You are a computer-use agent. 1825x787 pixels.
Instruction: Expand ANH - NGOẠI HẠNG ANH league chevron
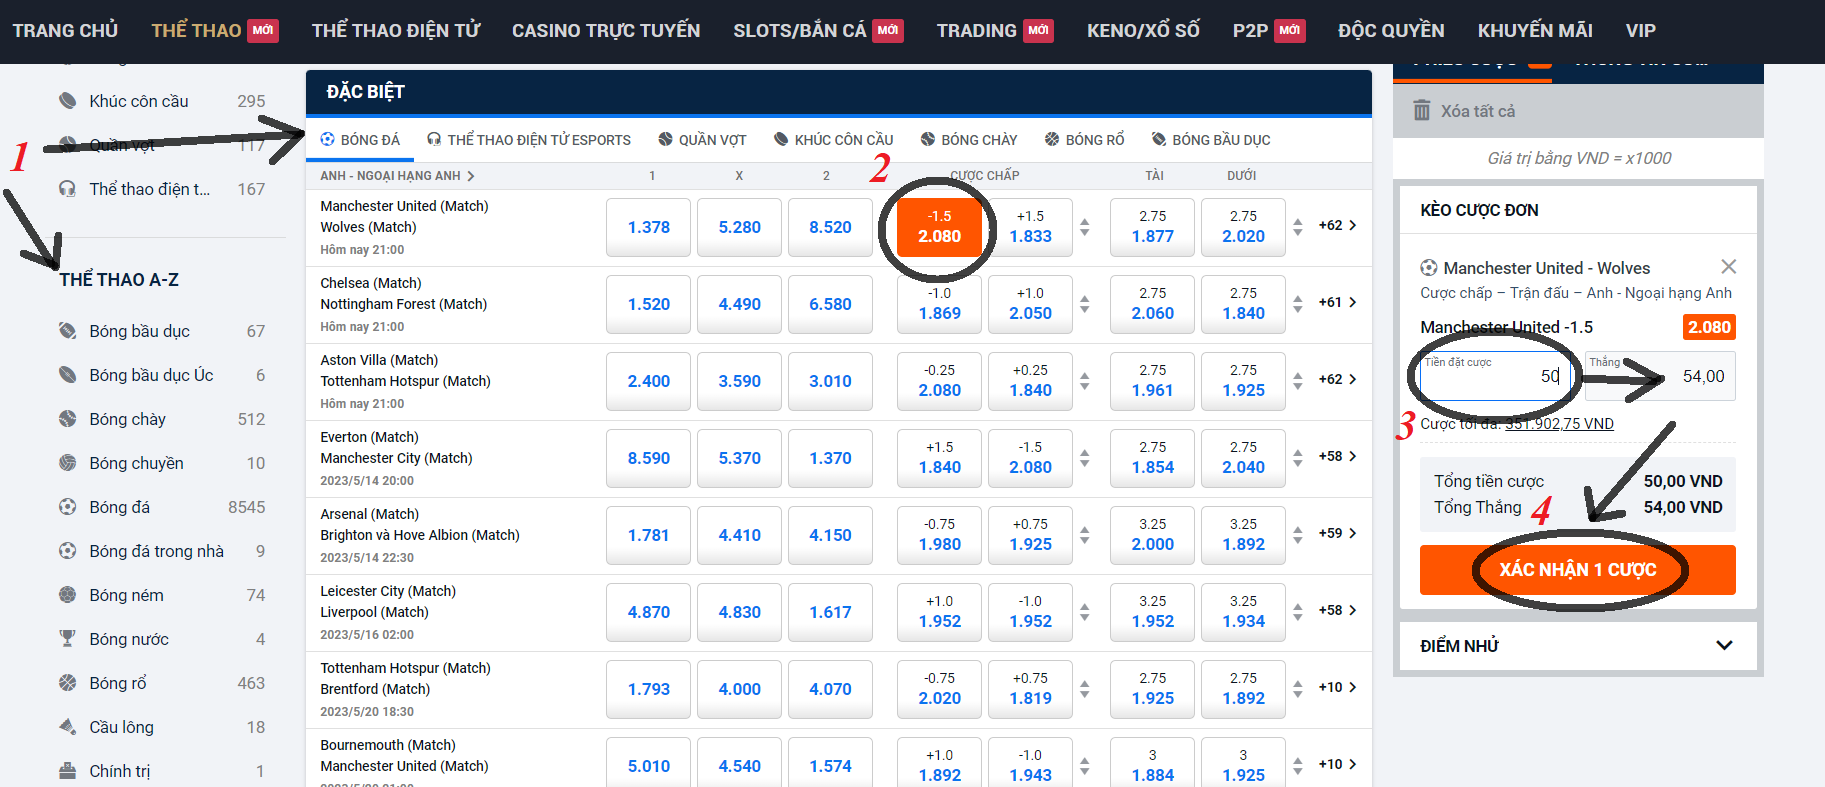tap(471, 176)
